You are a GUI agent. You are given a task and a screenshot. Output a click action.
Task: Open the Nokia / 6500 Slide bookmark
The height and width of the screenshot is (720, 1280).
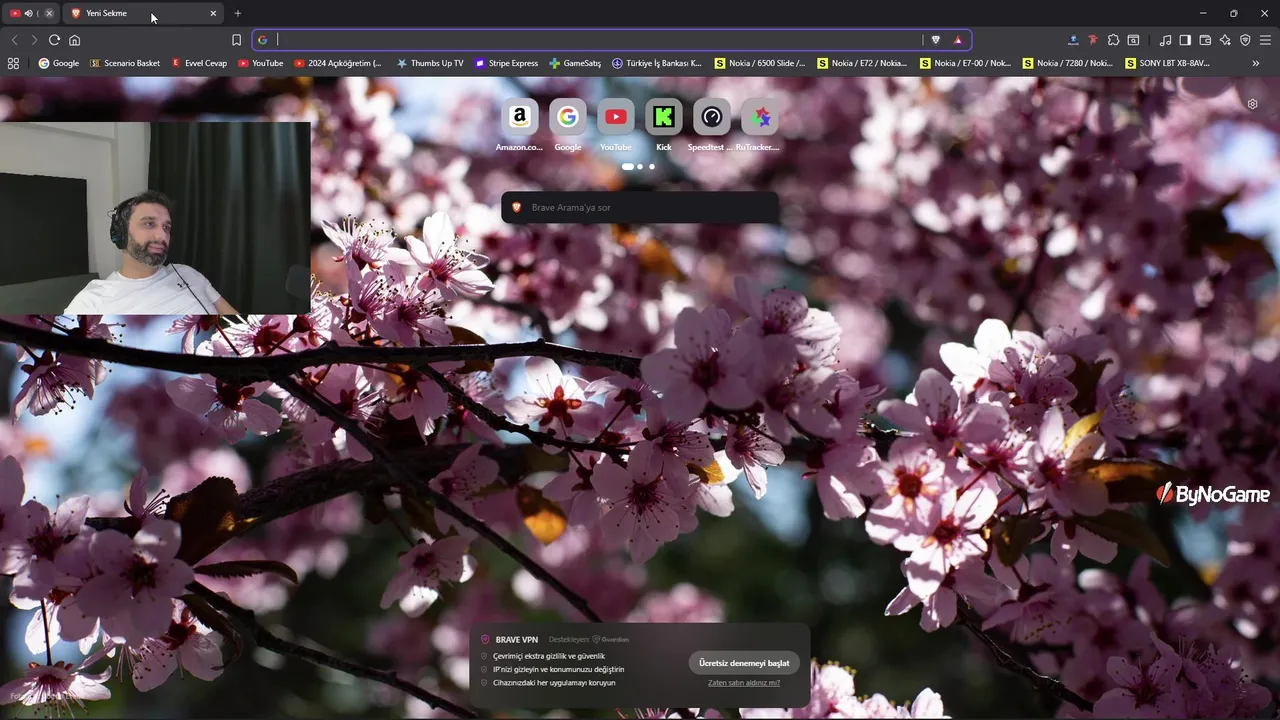point(760,63)
